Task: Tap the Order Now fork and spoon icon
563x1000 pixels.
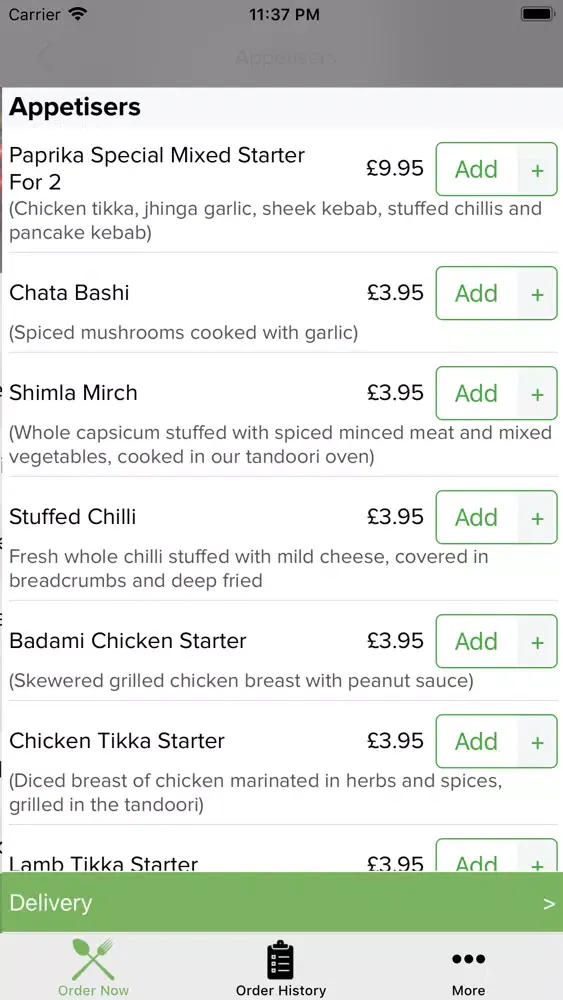Action: [93, 959]
